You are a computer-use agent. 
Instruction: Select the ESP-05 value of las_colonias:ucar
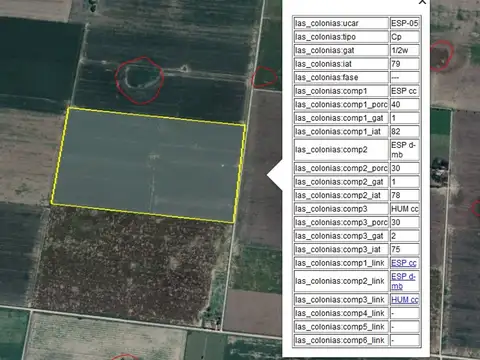[x=405, y=23]
